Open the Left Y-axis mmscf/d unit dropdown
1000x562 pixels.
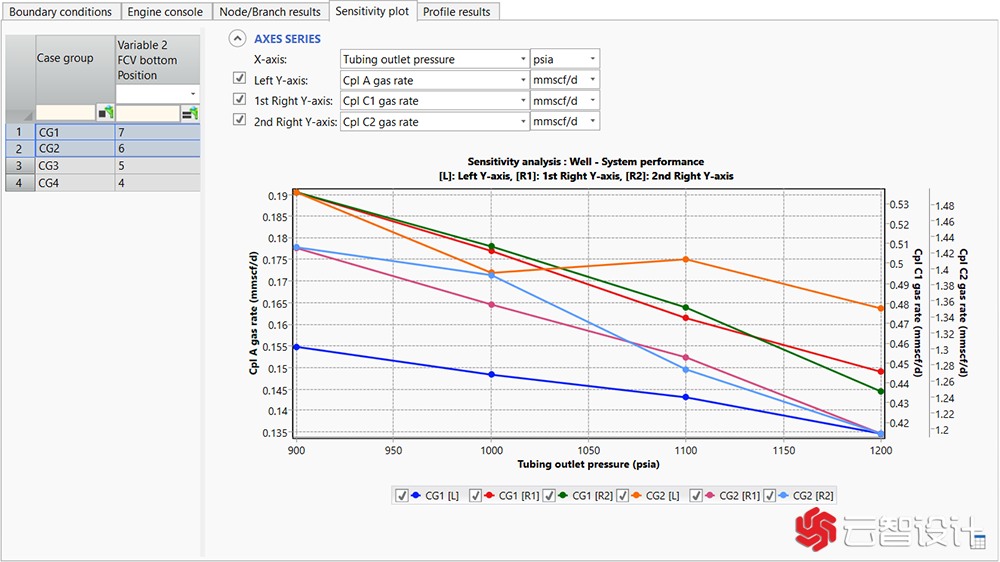(x=565, y=80)
